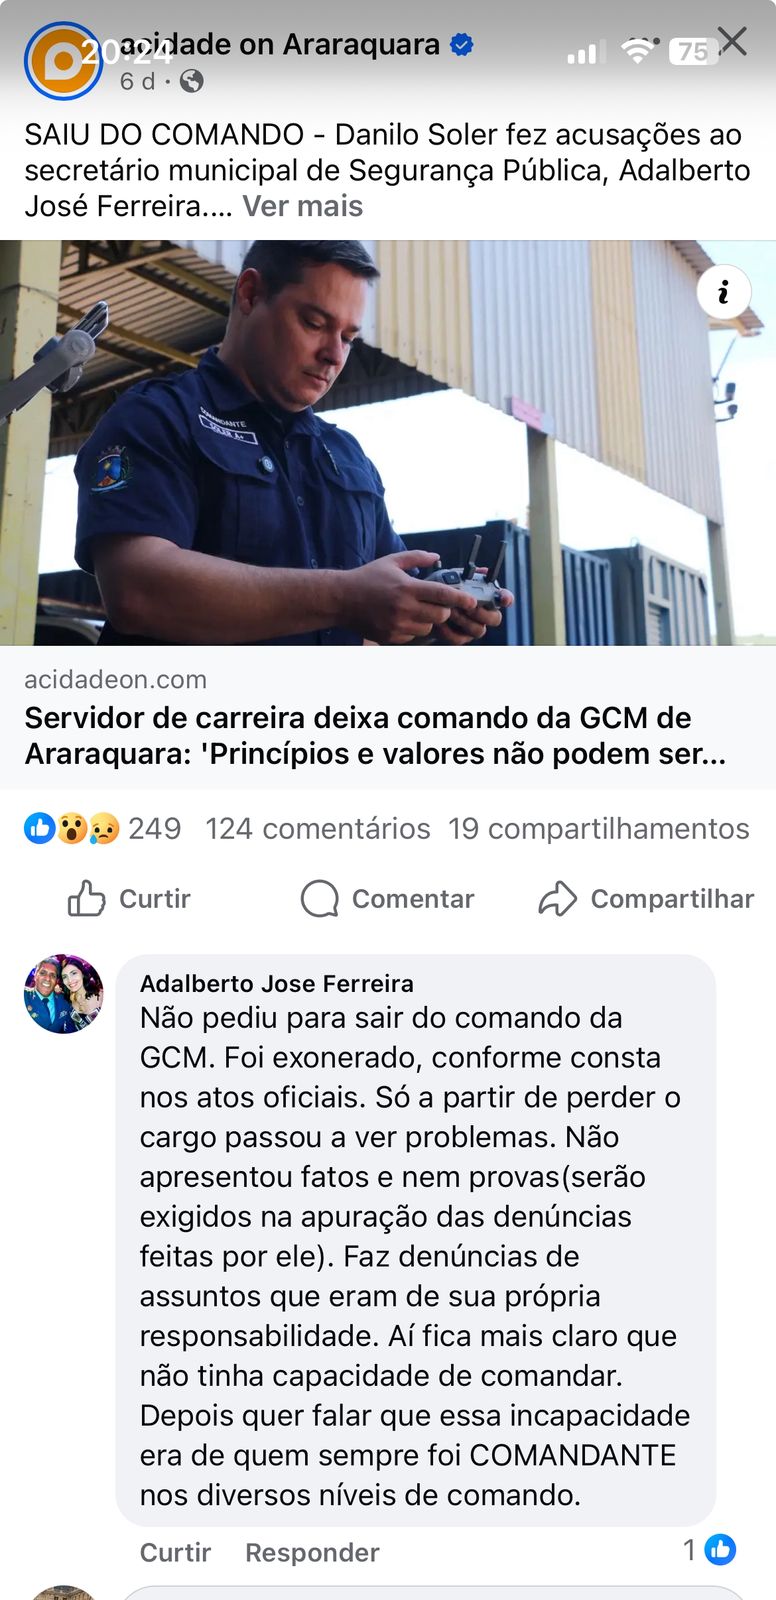Open Adalberto Jose Ferreira's profile name
The width and height of the screenshot is (776, 1600).
[x=277, y=983]
